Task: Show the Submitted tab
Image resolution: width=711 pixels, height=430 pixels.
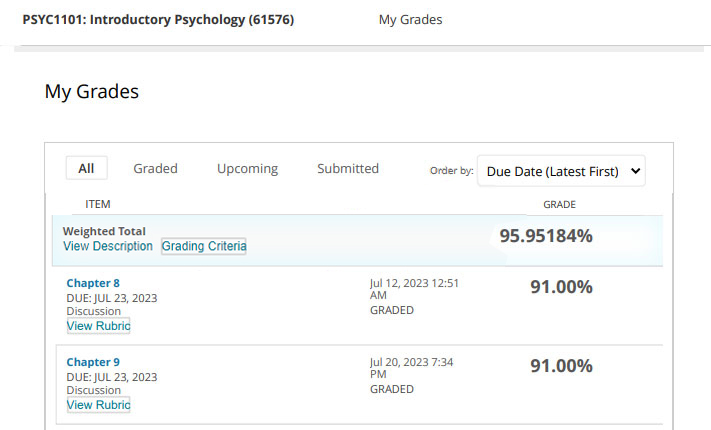Action: point(348,168)
